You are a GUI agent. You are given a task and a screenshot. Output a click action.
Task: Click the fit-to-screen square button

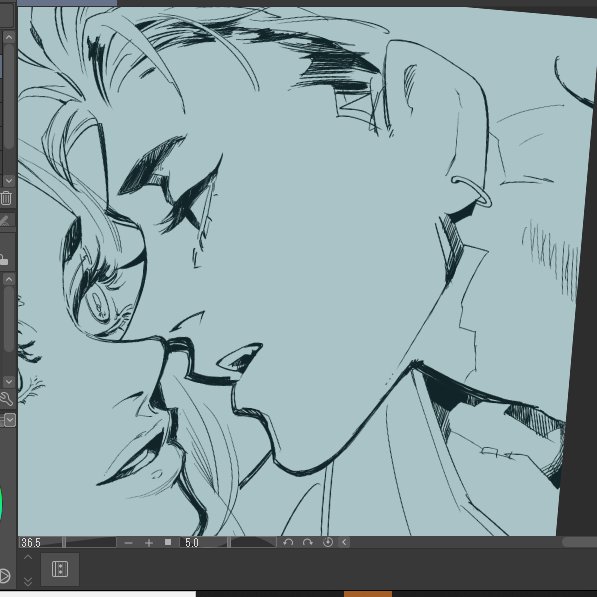click(168, 542)
